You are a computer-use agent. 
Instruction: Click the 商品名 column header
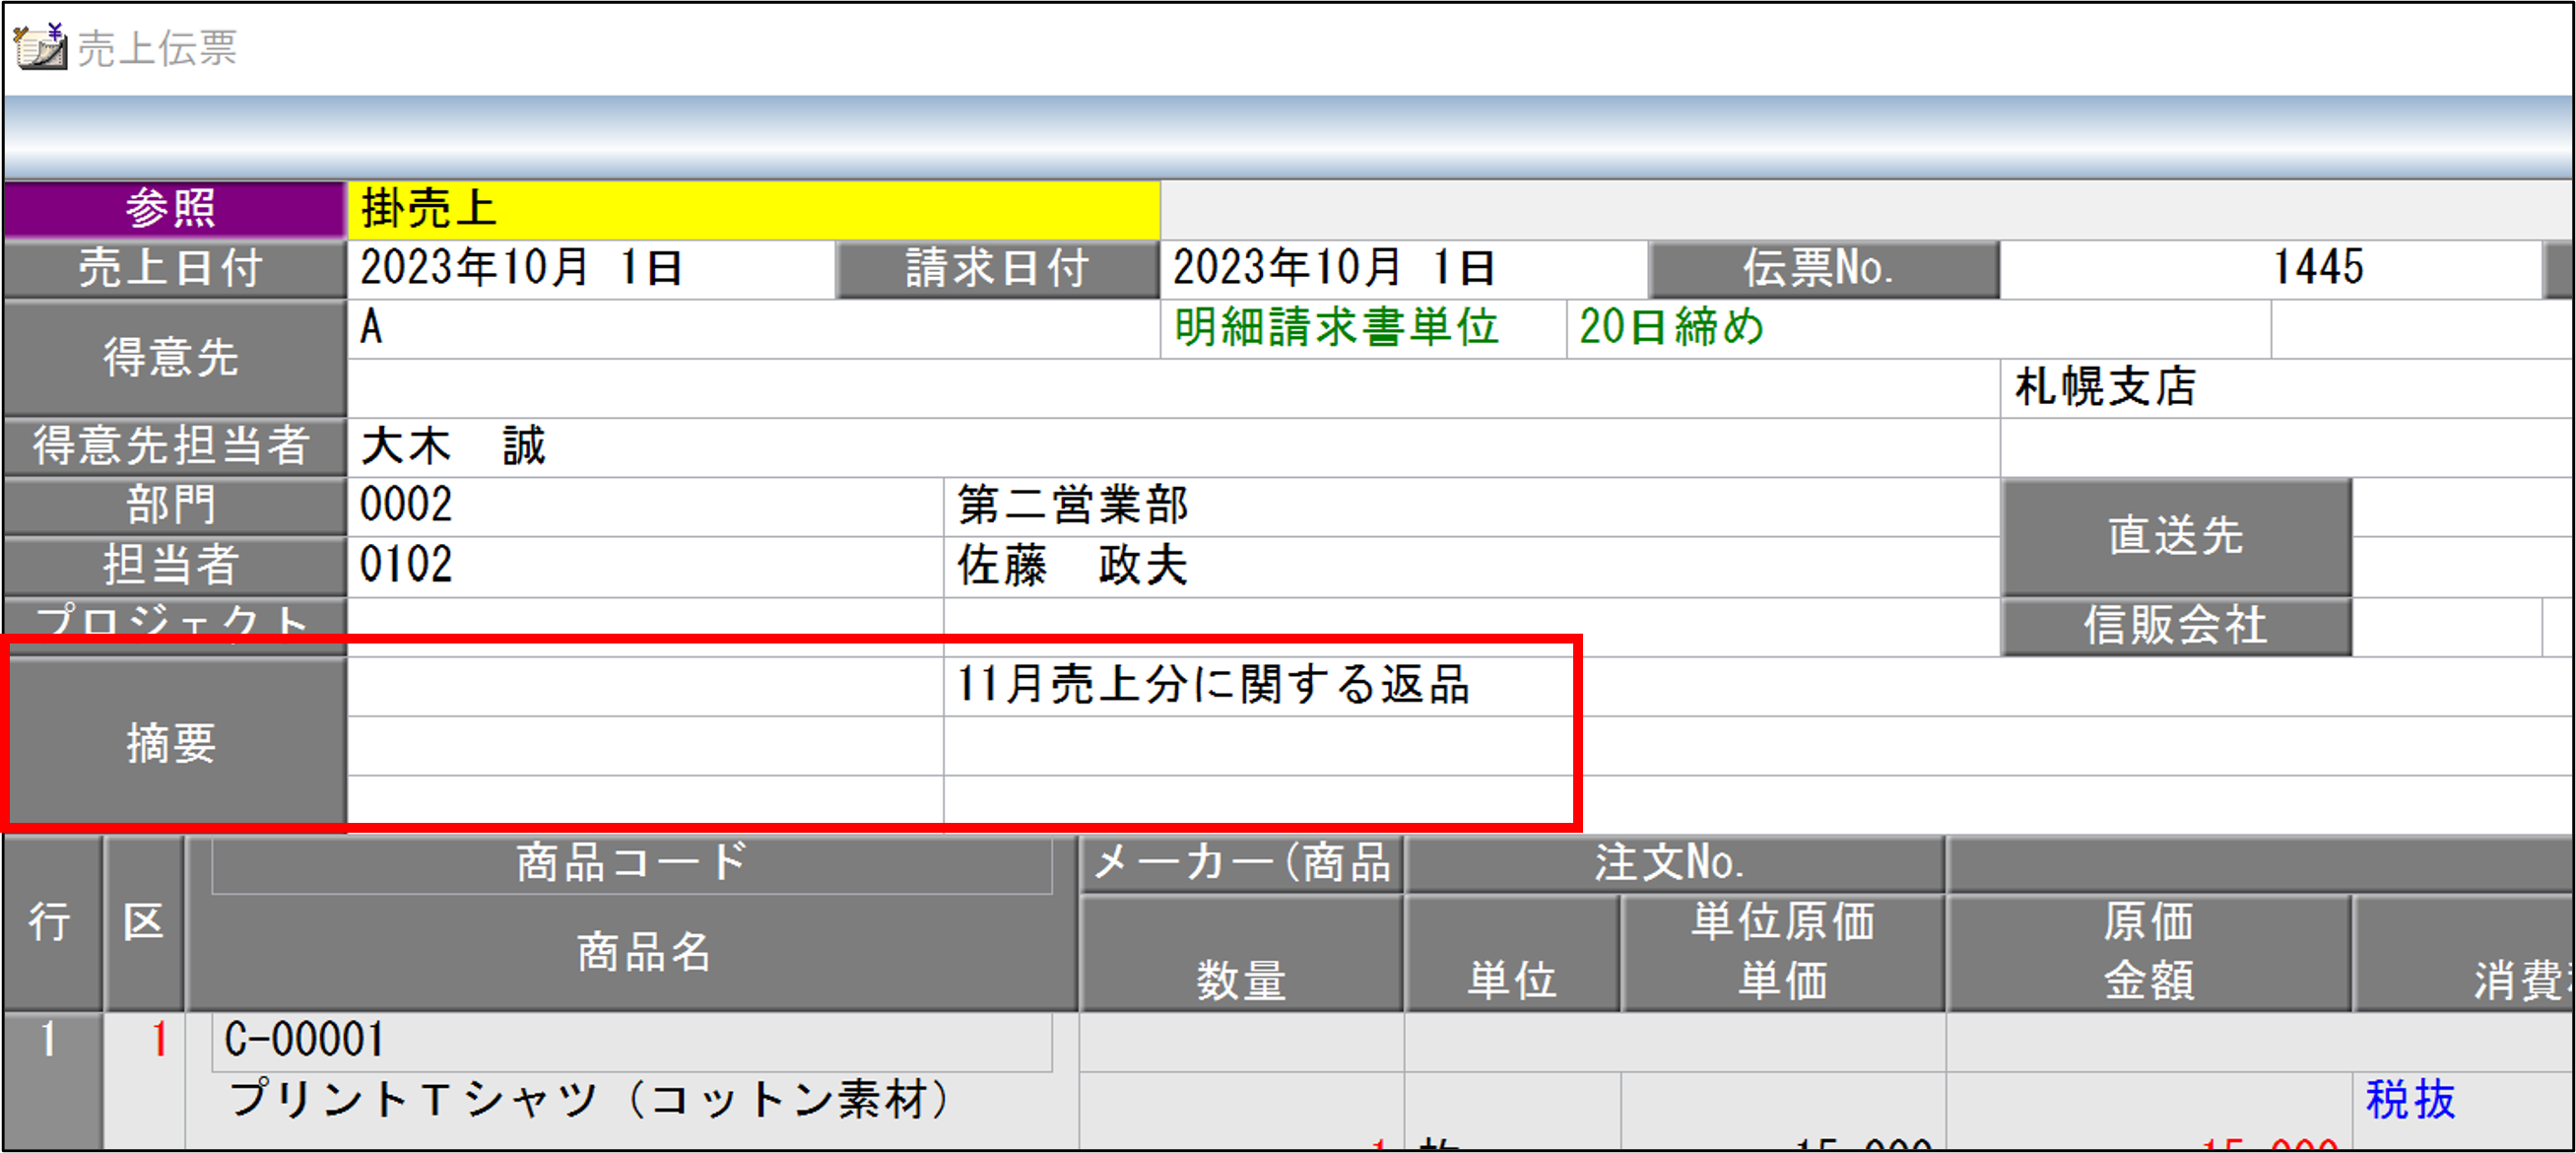(x=644, y=952)
